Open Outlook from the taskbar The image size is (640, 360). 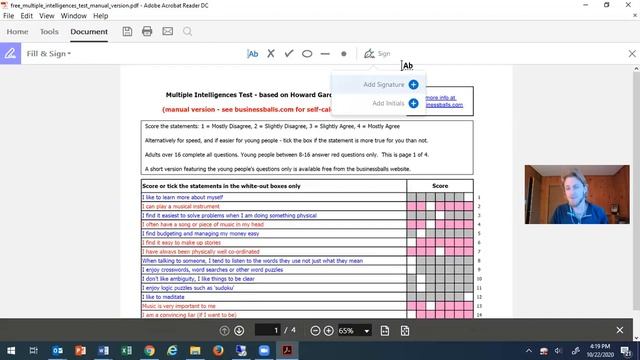(58, 351)
